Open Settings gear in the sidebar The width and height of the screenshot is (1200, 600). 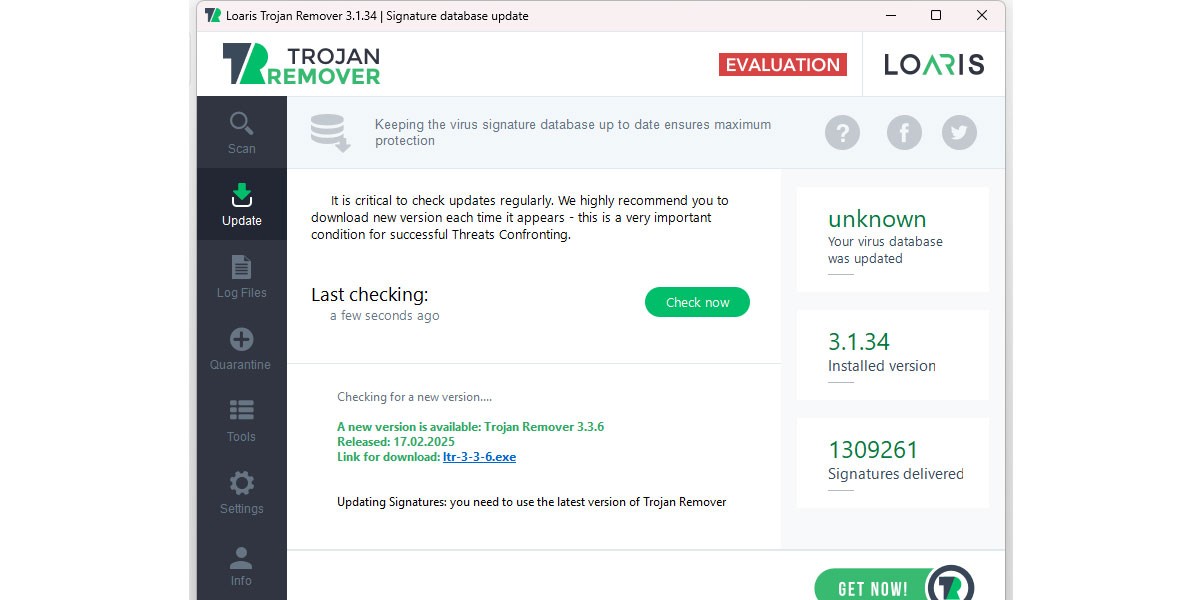(x=242, y=493)
